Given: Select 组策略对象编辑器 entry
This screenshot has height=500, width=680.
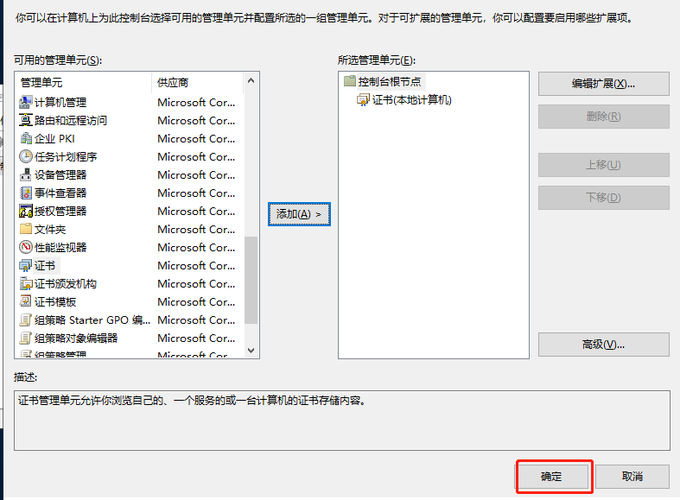Looking at the screenshot, I should (76, 338).
